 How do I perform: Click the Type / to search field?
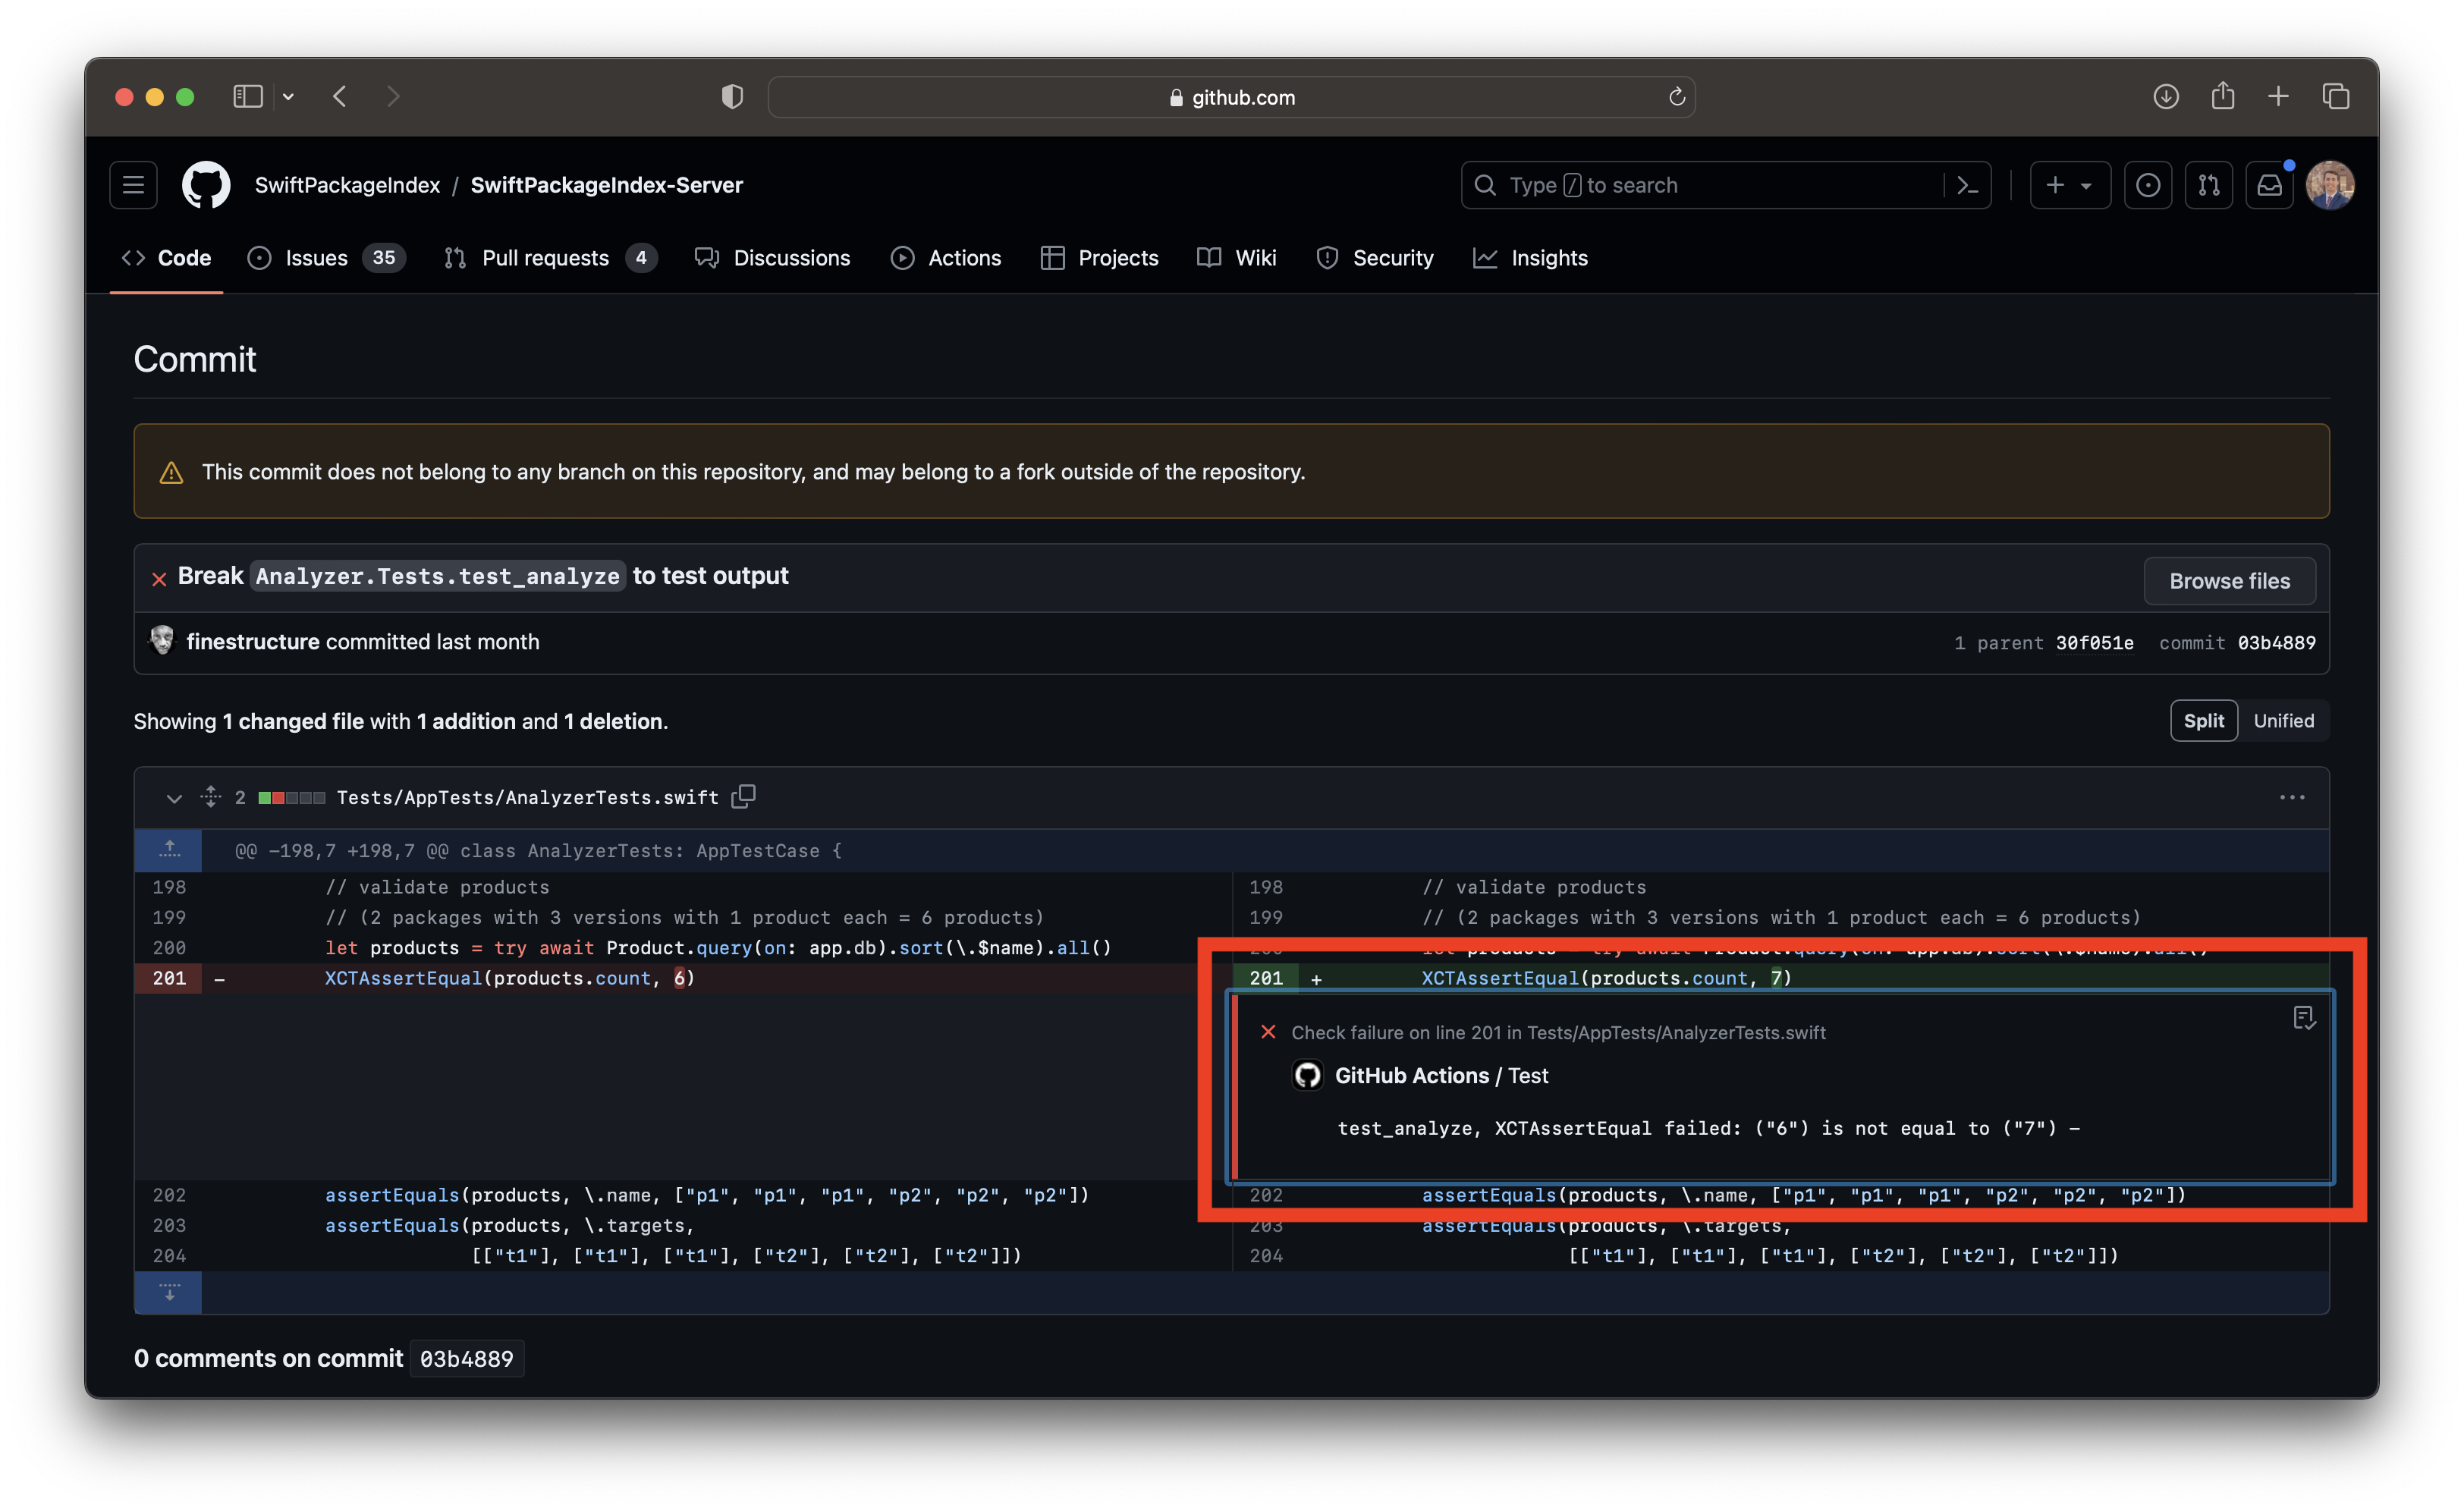[x=1700, y=185]
